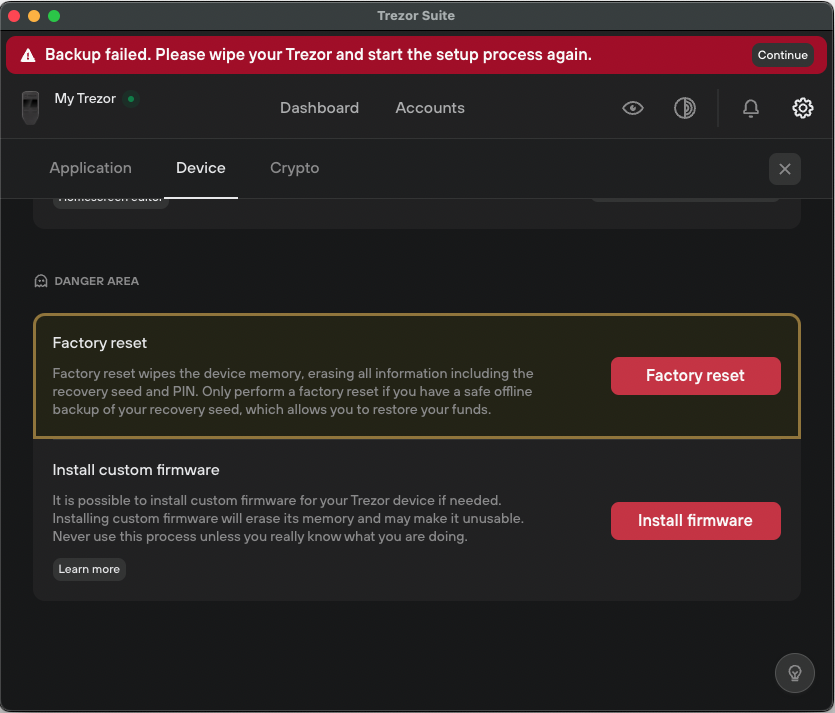Click the factory reset description paragraph

292,391
